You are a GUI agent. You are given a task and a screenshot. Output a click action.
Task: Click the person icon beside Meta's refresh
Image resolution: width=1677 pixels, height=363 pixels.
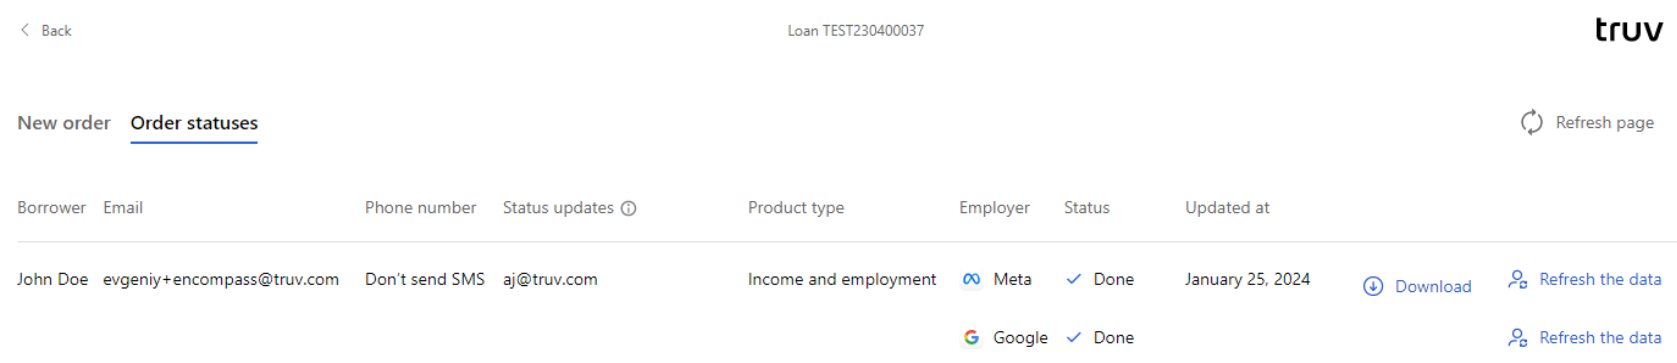(1518, 280)
